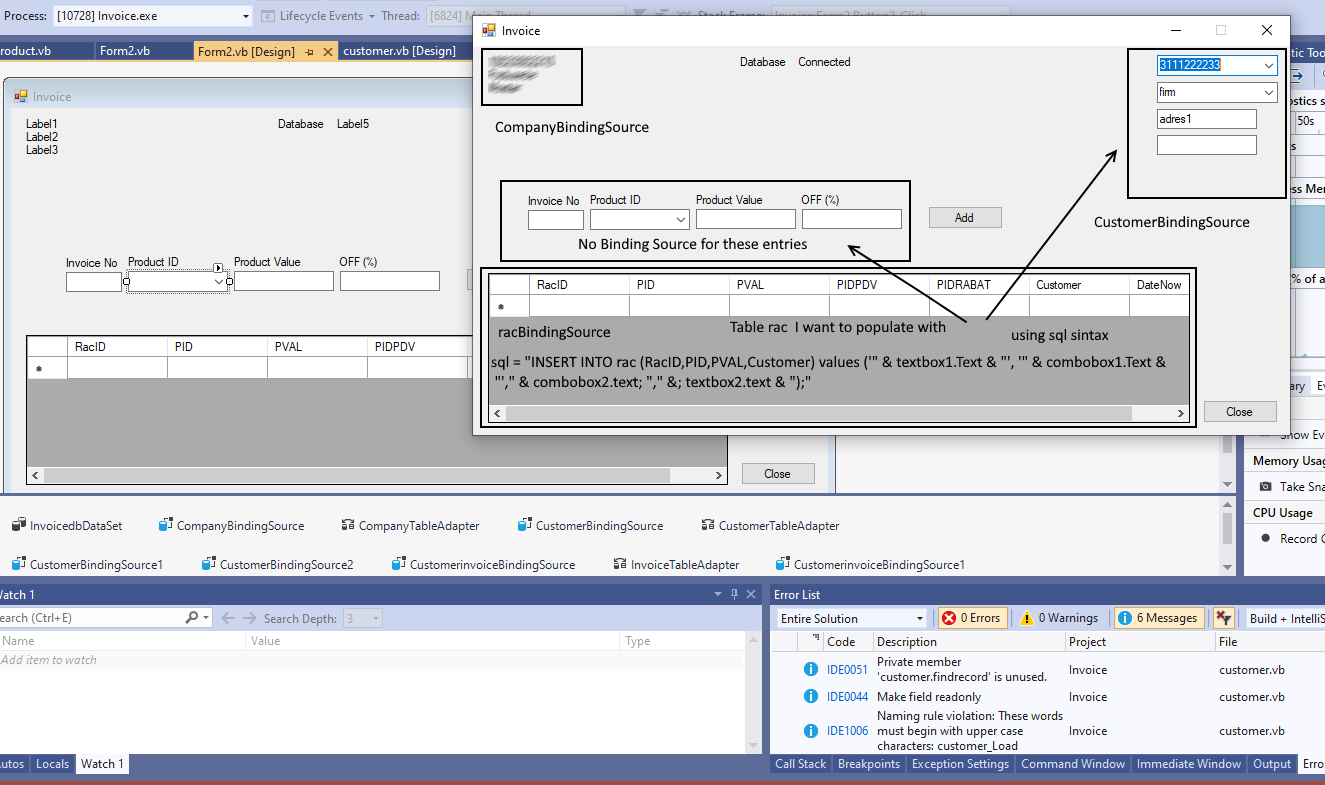This screenshot has height=785, width=1325.
Task: Click the Invoice window app icon
Action: coord(489,30)
